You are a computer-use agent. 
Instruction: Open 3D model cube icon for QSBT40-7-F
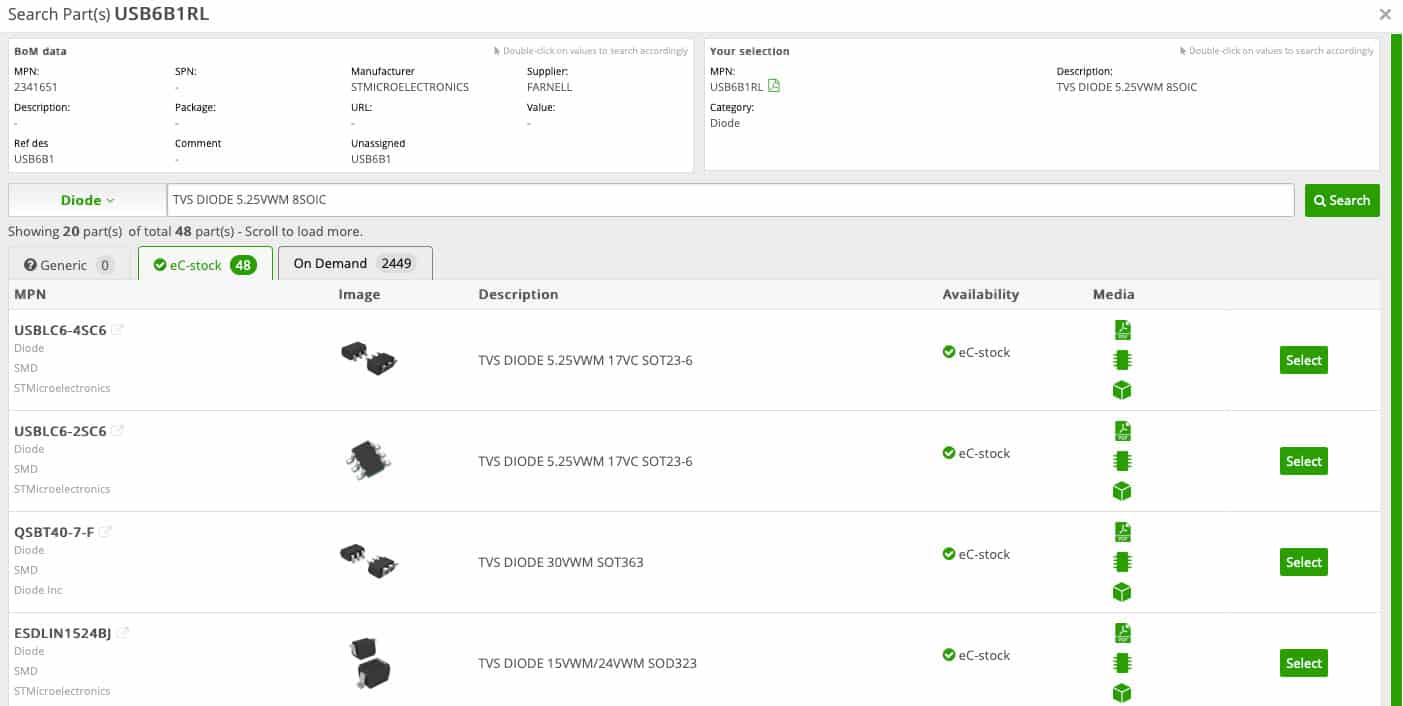pos(1122,592)
